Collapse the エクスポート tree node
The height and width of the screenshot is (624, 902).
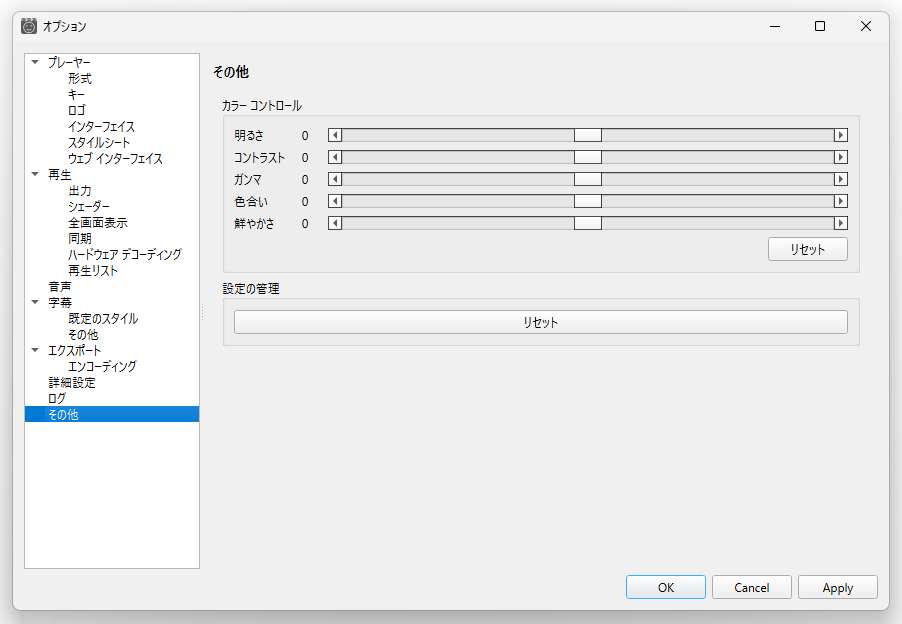point(35,350)
